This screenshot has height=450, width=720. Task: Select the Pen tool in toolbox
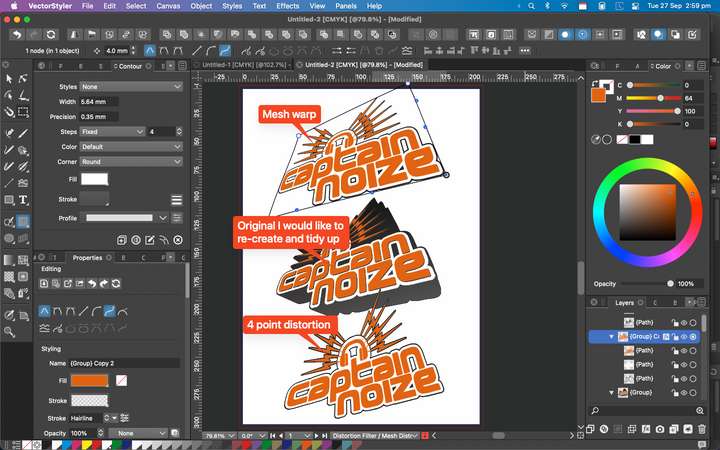click(9, 133)
